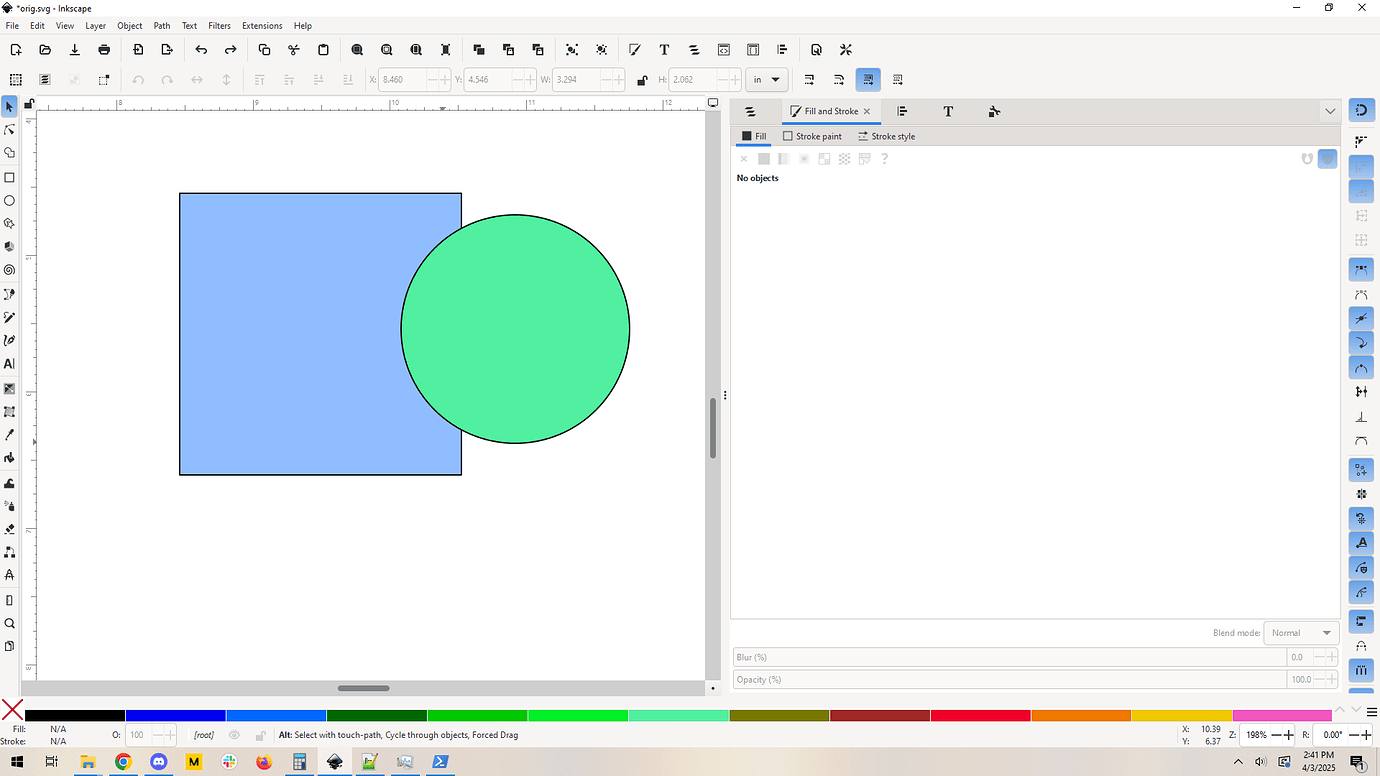
Task: Toggle layer lock in status bar
Action: (x=260, y=735)
